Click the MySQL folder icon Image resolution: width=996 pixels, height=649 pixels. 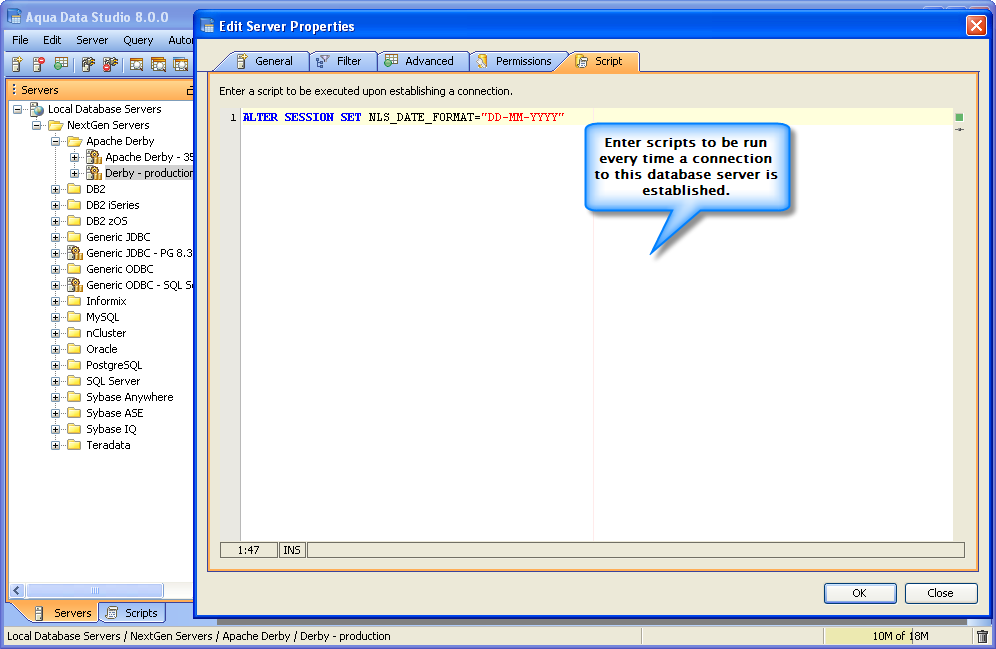coord(74,317)
